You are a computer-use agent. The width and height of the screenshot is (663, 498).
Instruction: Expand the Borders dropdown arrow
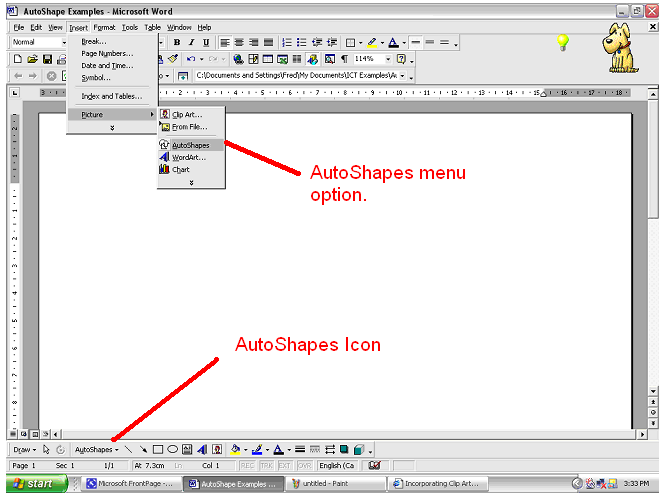click(x=361, y=43)
